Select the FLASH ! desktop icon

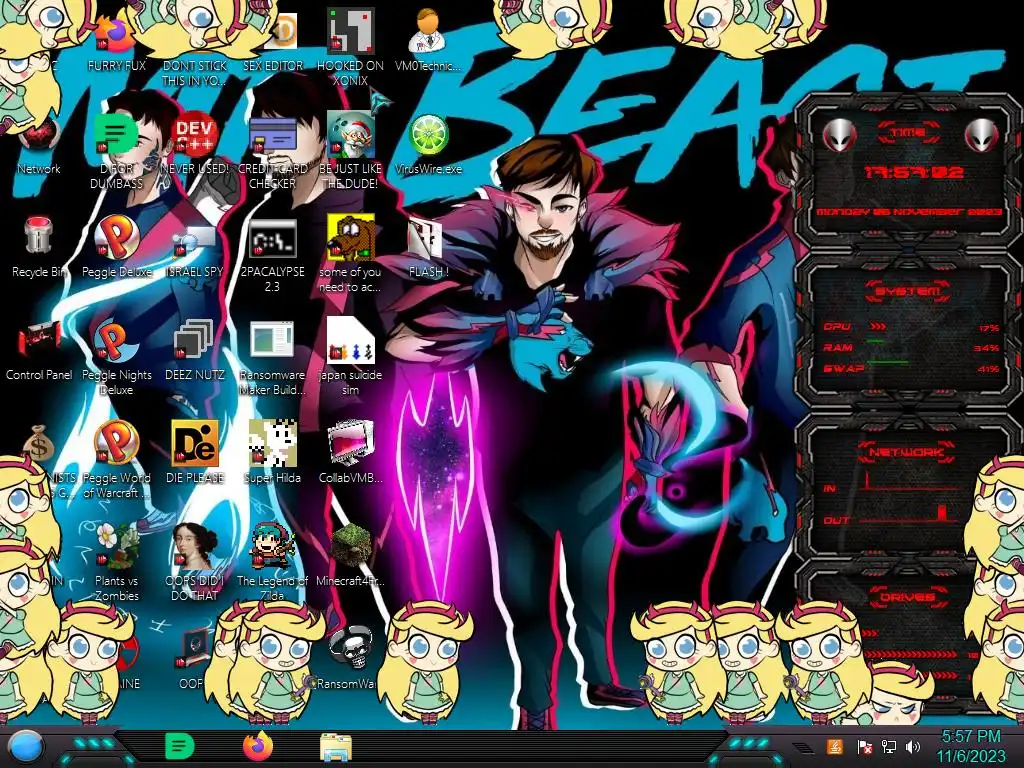click(427, 238)
